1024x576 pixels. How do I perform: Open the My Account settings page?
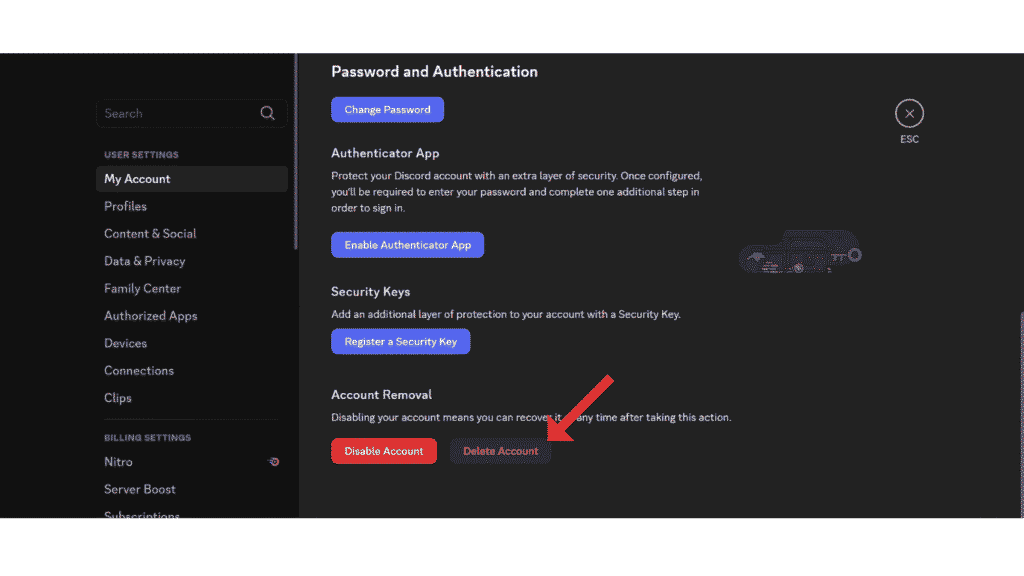137,178
